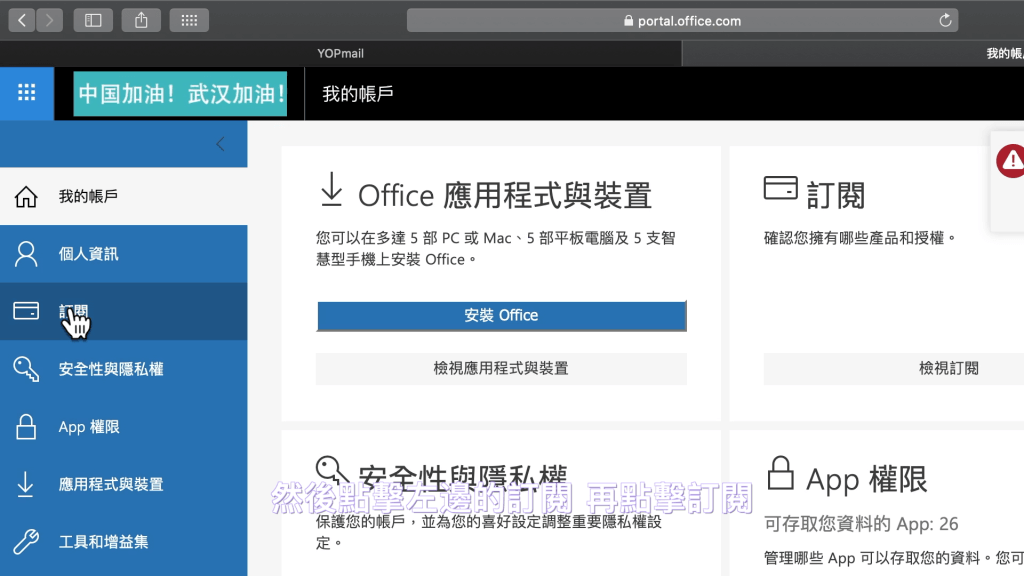Click the App 權限 card heading
This screenshot has width=1024, height=576.
click(866, 480)
